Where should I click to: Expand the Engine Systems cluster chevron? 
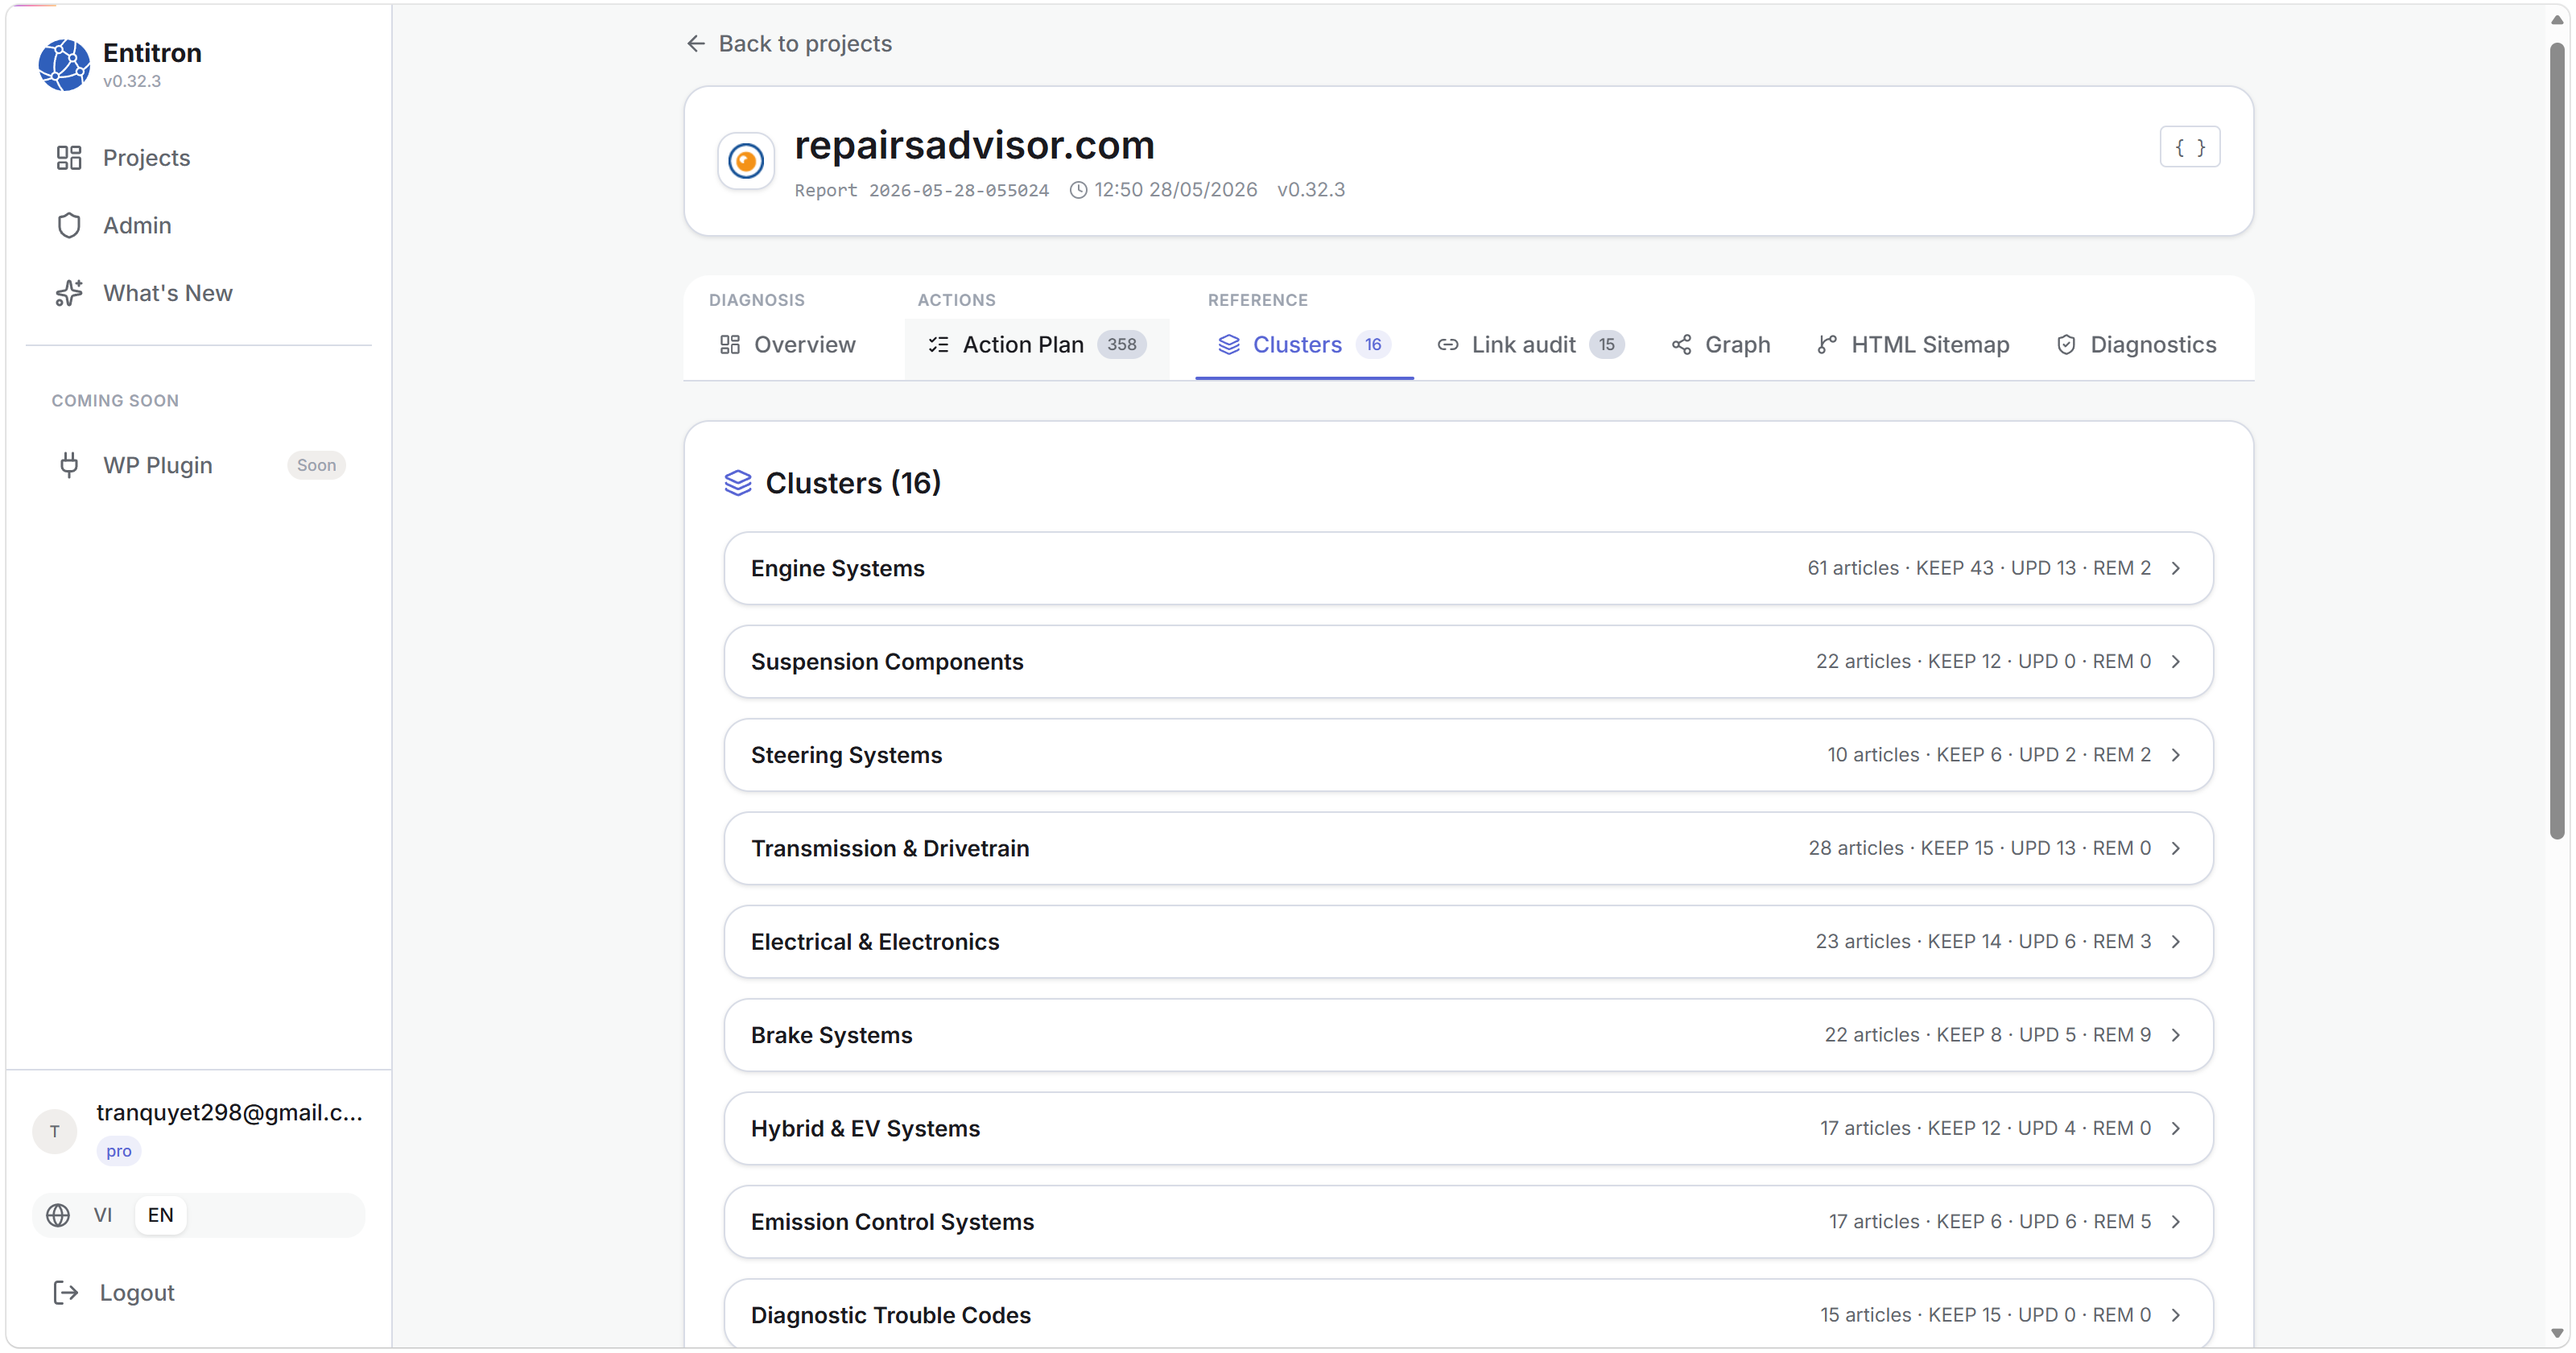2175,568
